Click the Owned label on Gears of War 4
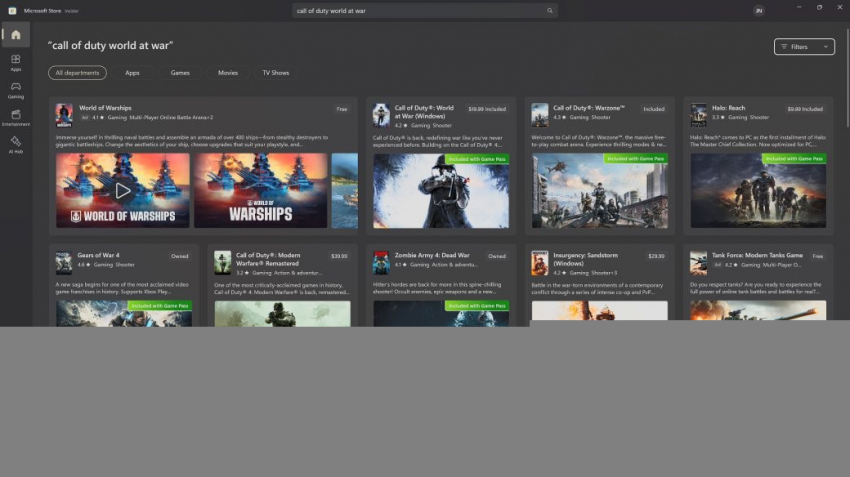850x477 pixels. 179,256
